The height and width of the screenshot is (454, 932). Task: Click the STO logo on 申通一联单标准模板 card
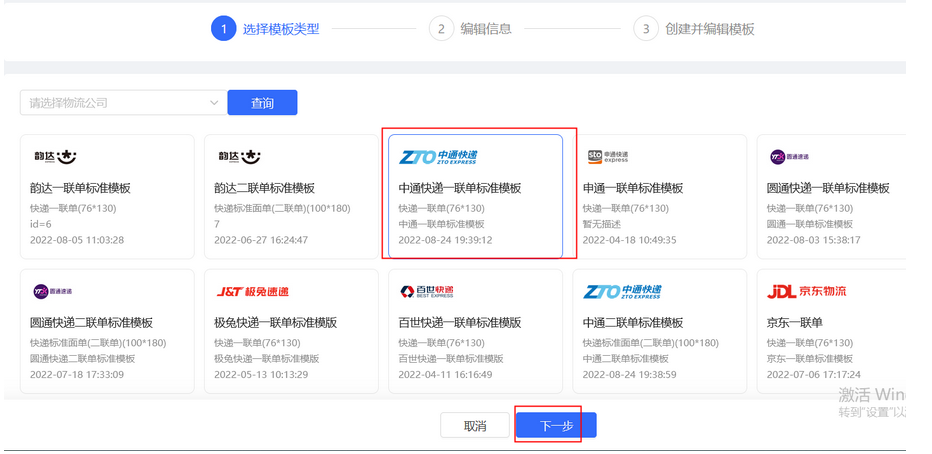coord(607,157)
